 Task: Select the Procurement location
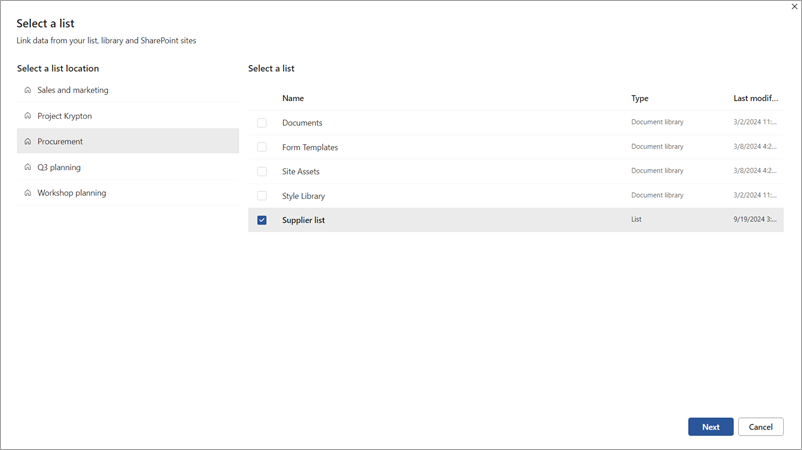[x=128, y=141]
